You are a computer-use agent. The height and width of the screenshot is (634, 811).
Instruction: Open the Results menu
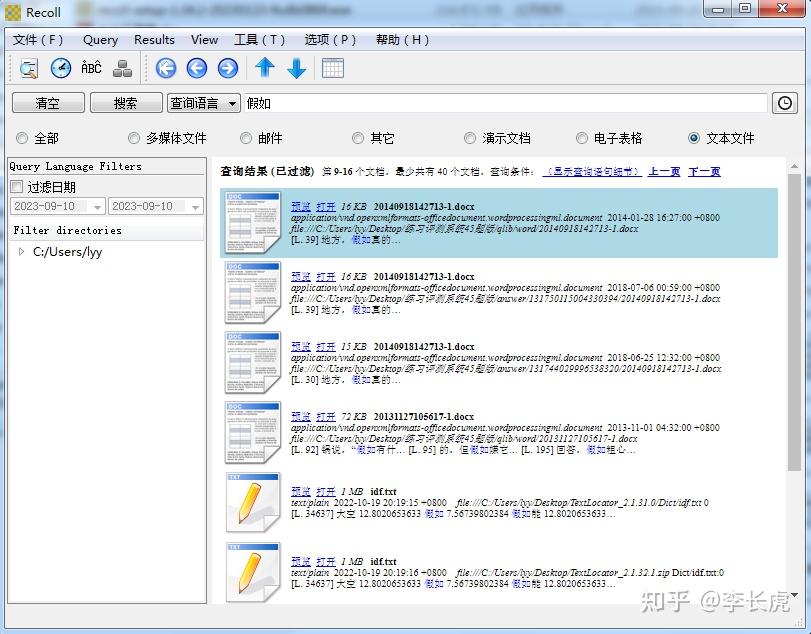pyautogui.click(x=154, y=40)
